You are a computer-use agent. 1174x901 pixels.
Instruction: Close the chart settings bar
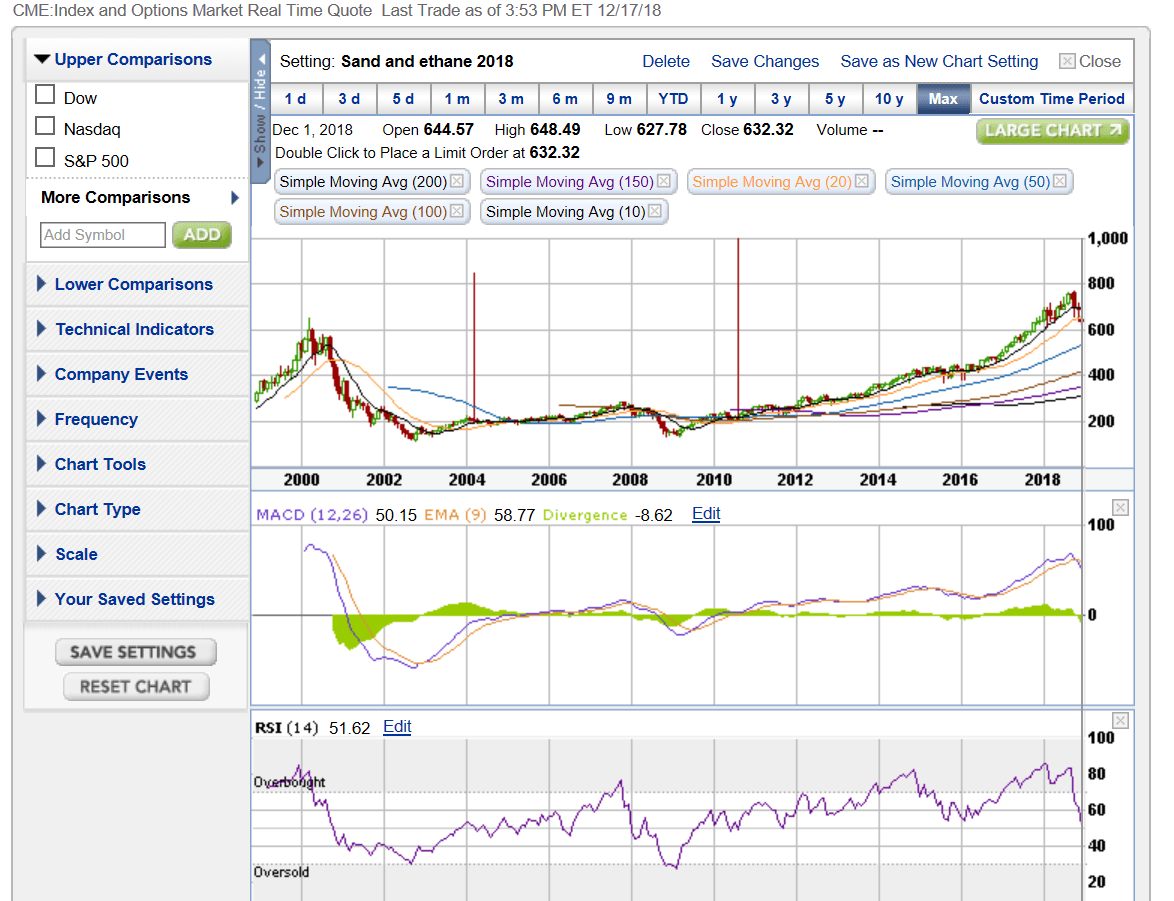click(x=1090, y=61)
